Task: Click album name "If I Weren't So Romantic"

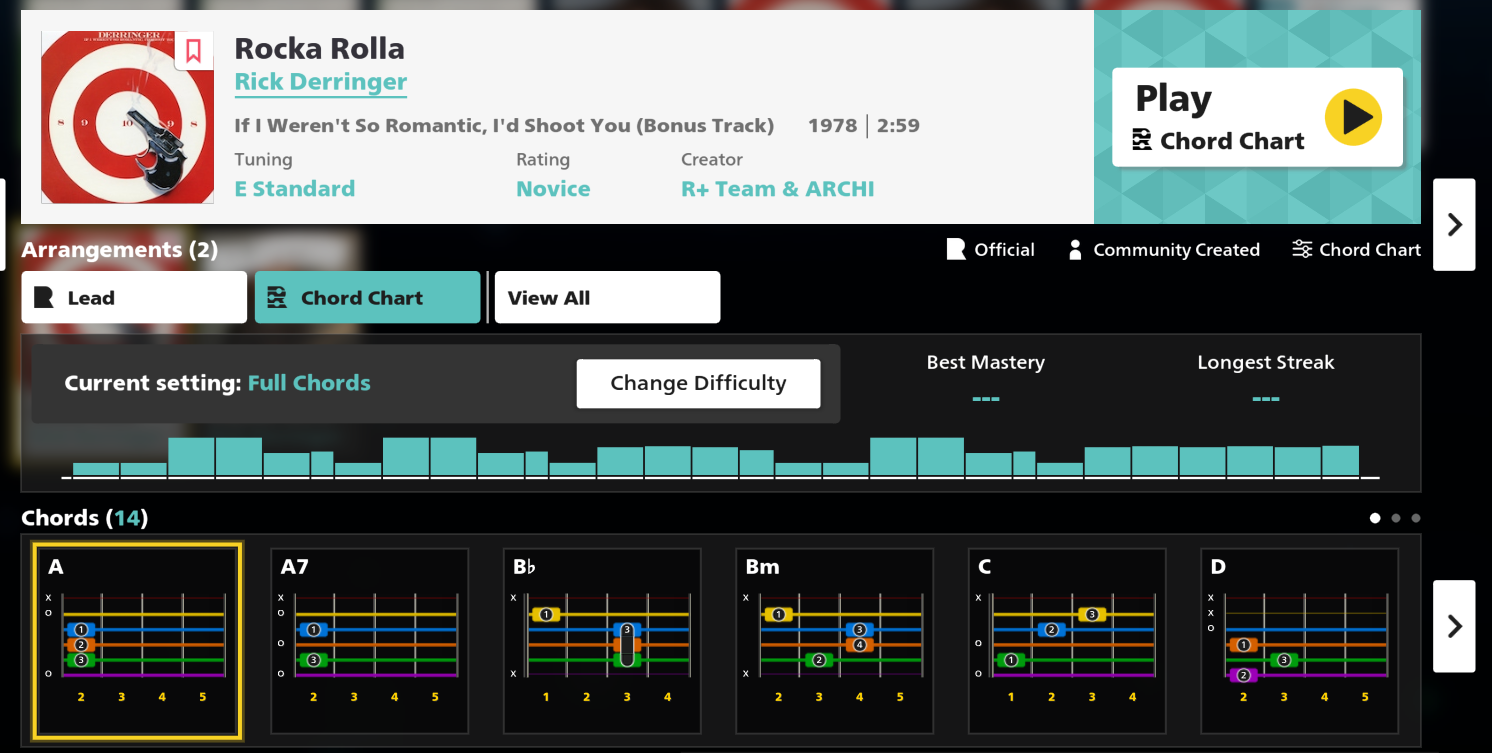Action: (504, 126)
